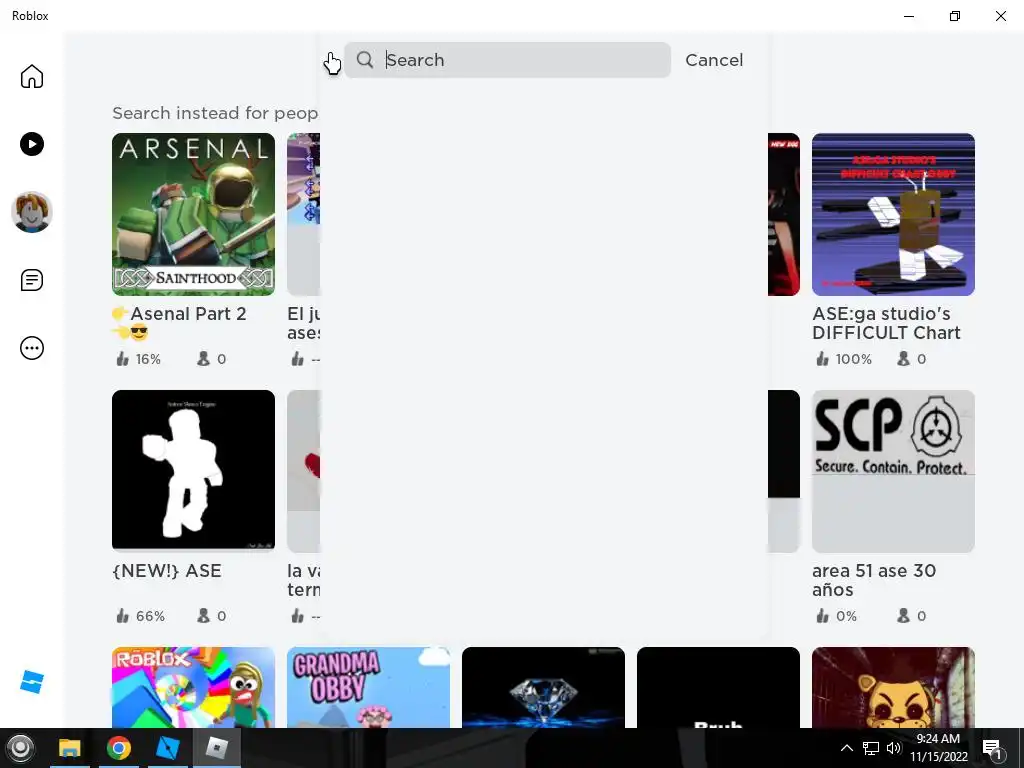Screen dimensions: 1024x768
Task: Open the '{NEW!} ASE' game title
Action: (x=167, y=571)
